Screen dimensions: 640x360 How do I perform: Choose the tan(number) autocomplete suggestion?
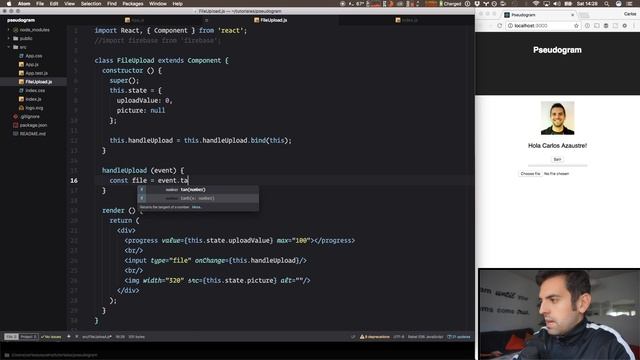tap(198, 189)
